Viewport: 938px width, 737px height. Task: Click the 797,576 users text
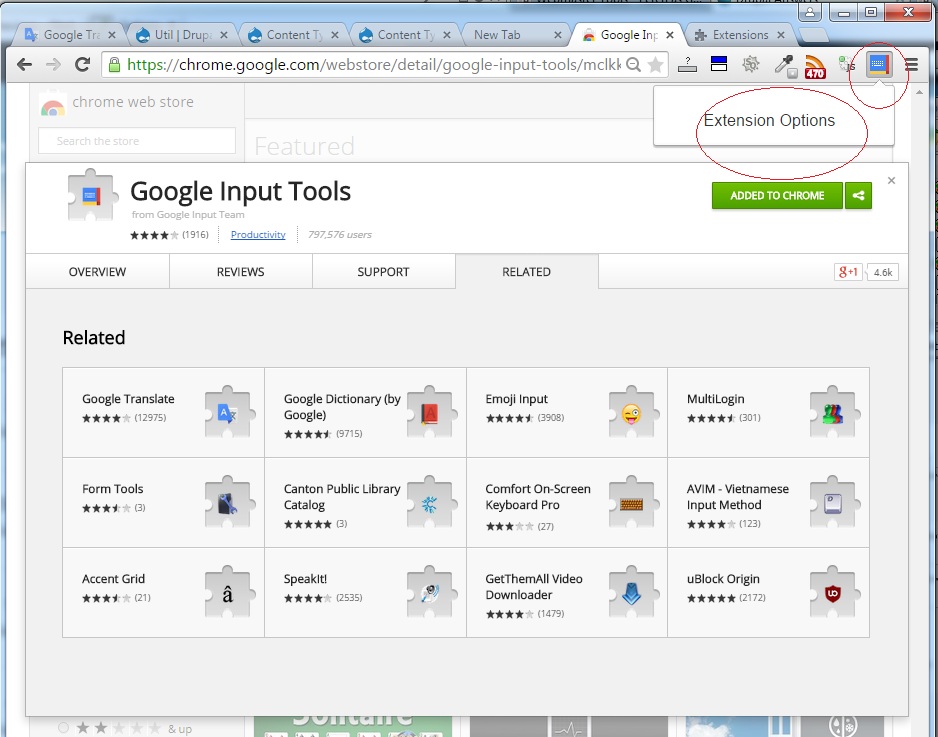tap(340, 234)
